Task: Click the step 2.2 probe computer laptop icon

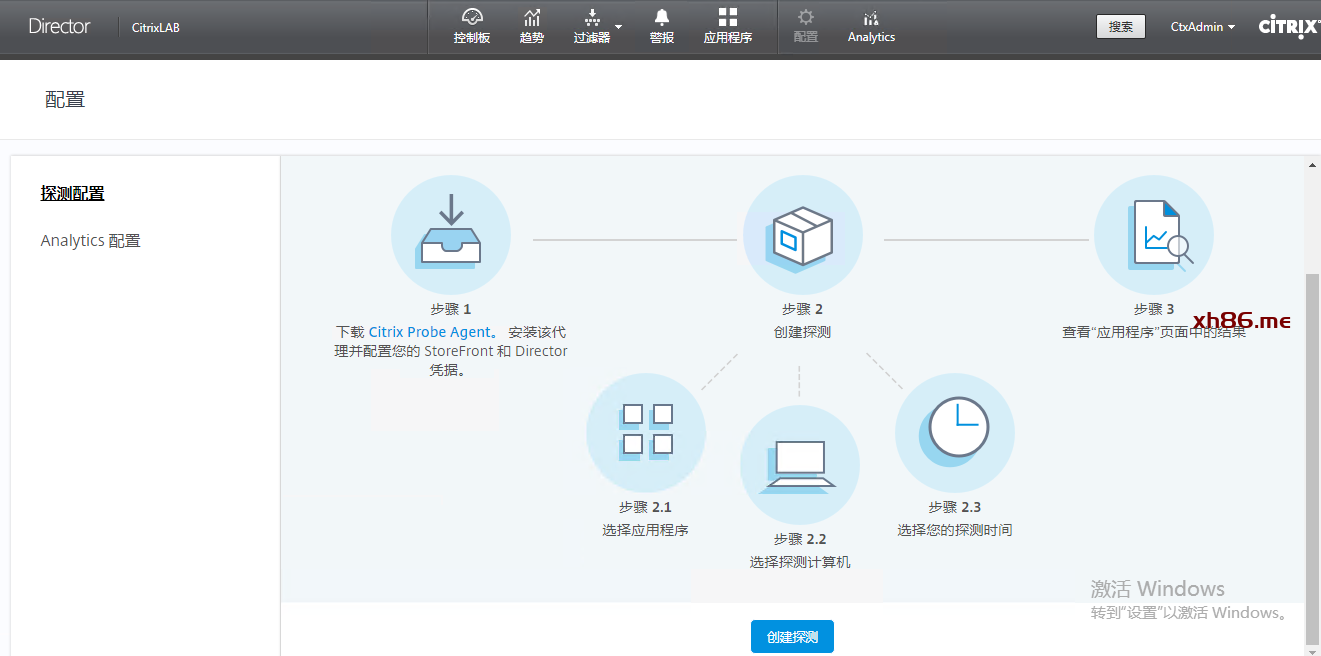Action: (x=800, y=465)
